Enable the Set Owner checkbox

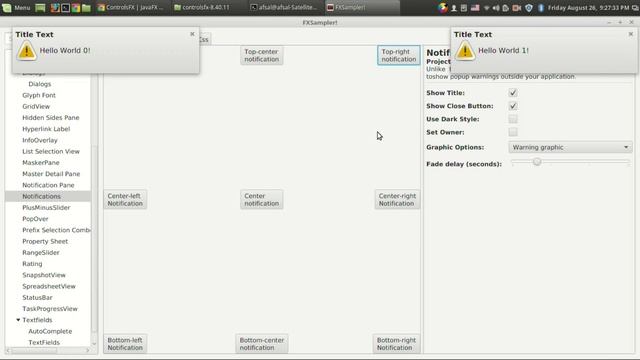(513, 132)
